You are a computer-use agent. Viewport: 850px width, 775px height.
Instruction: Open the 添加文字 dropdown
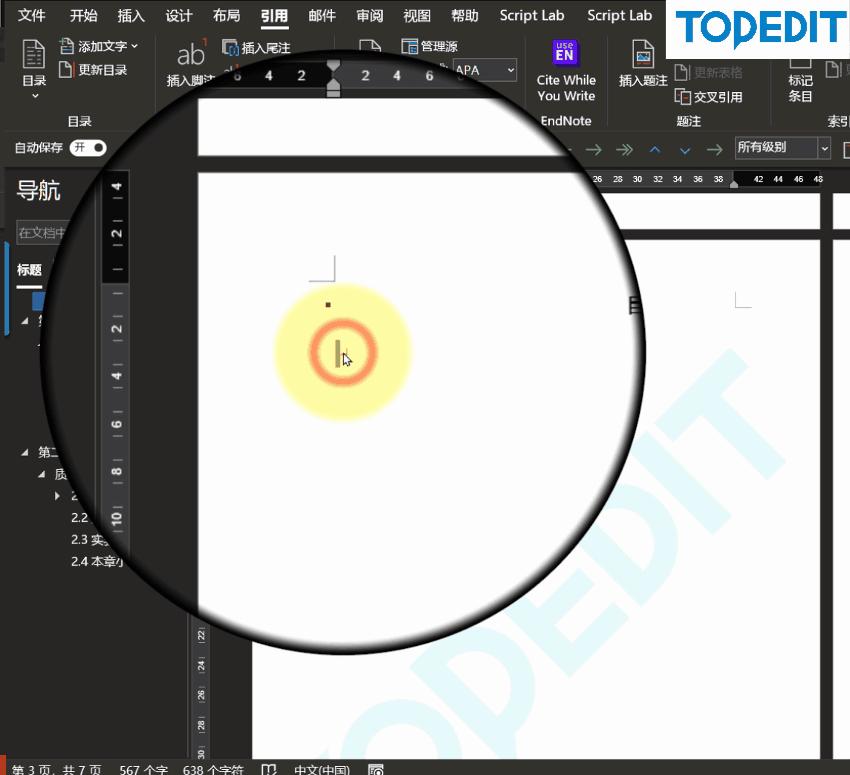click(99, 47)
